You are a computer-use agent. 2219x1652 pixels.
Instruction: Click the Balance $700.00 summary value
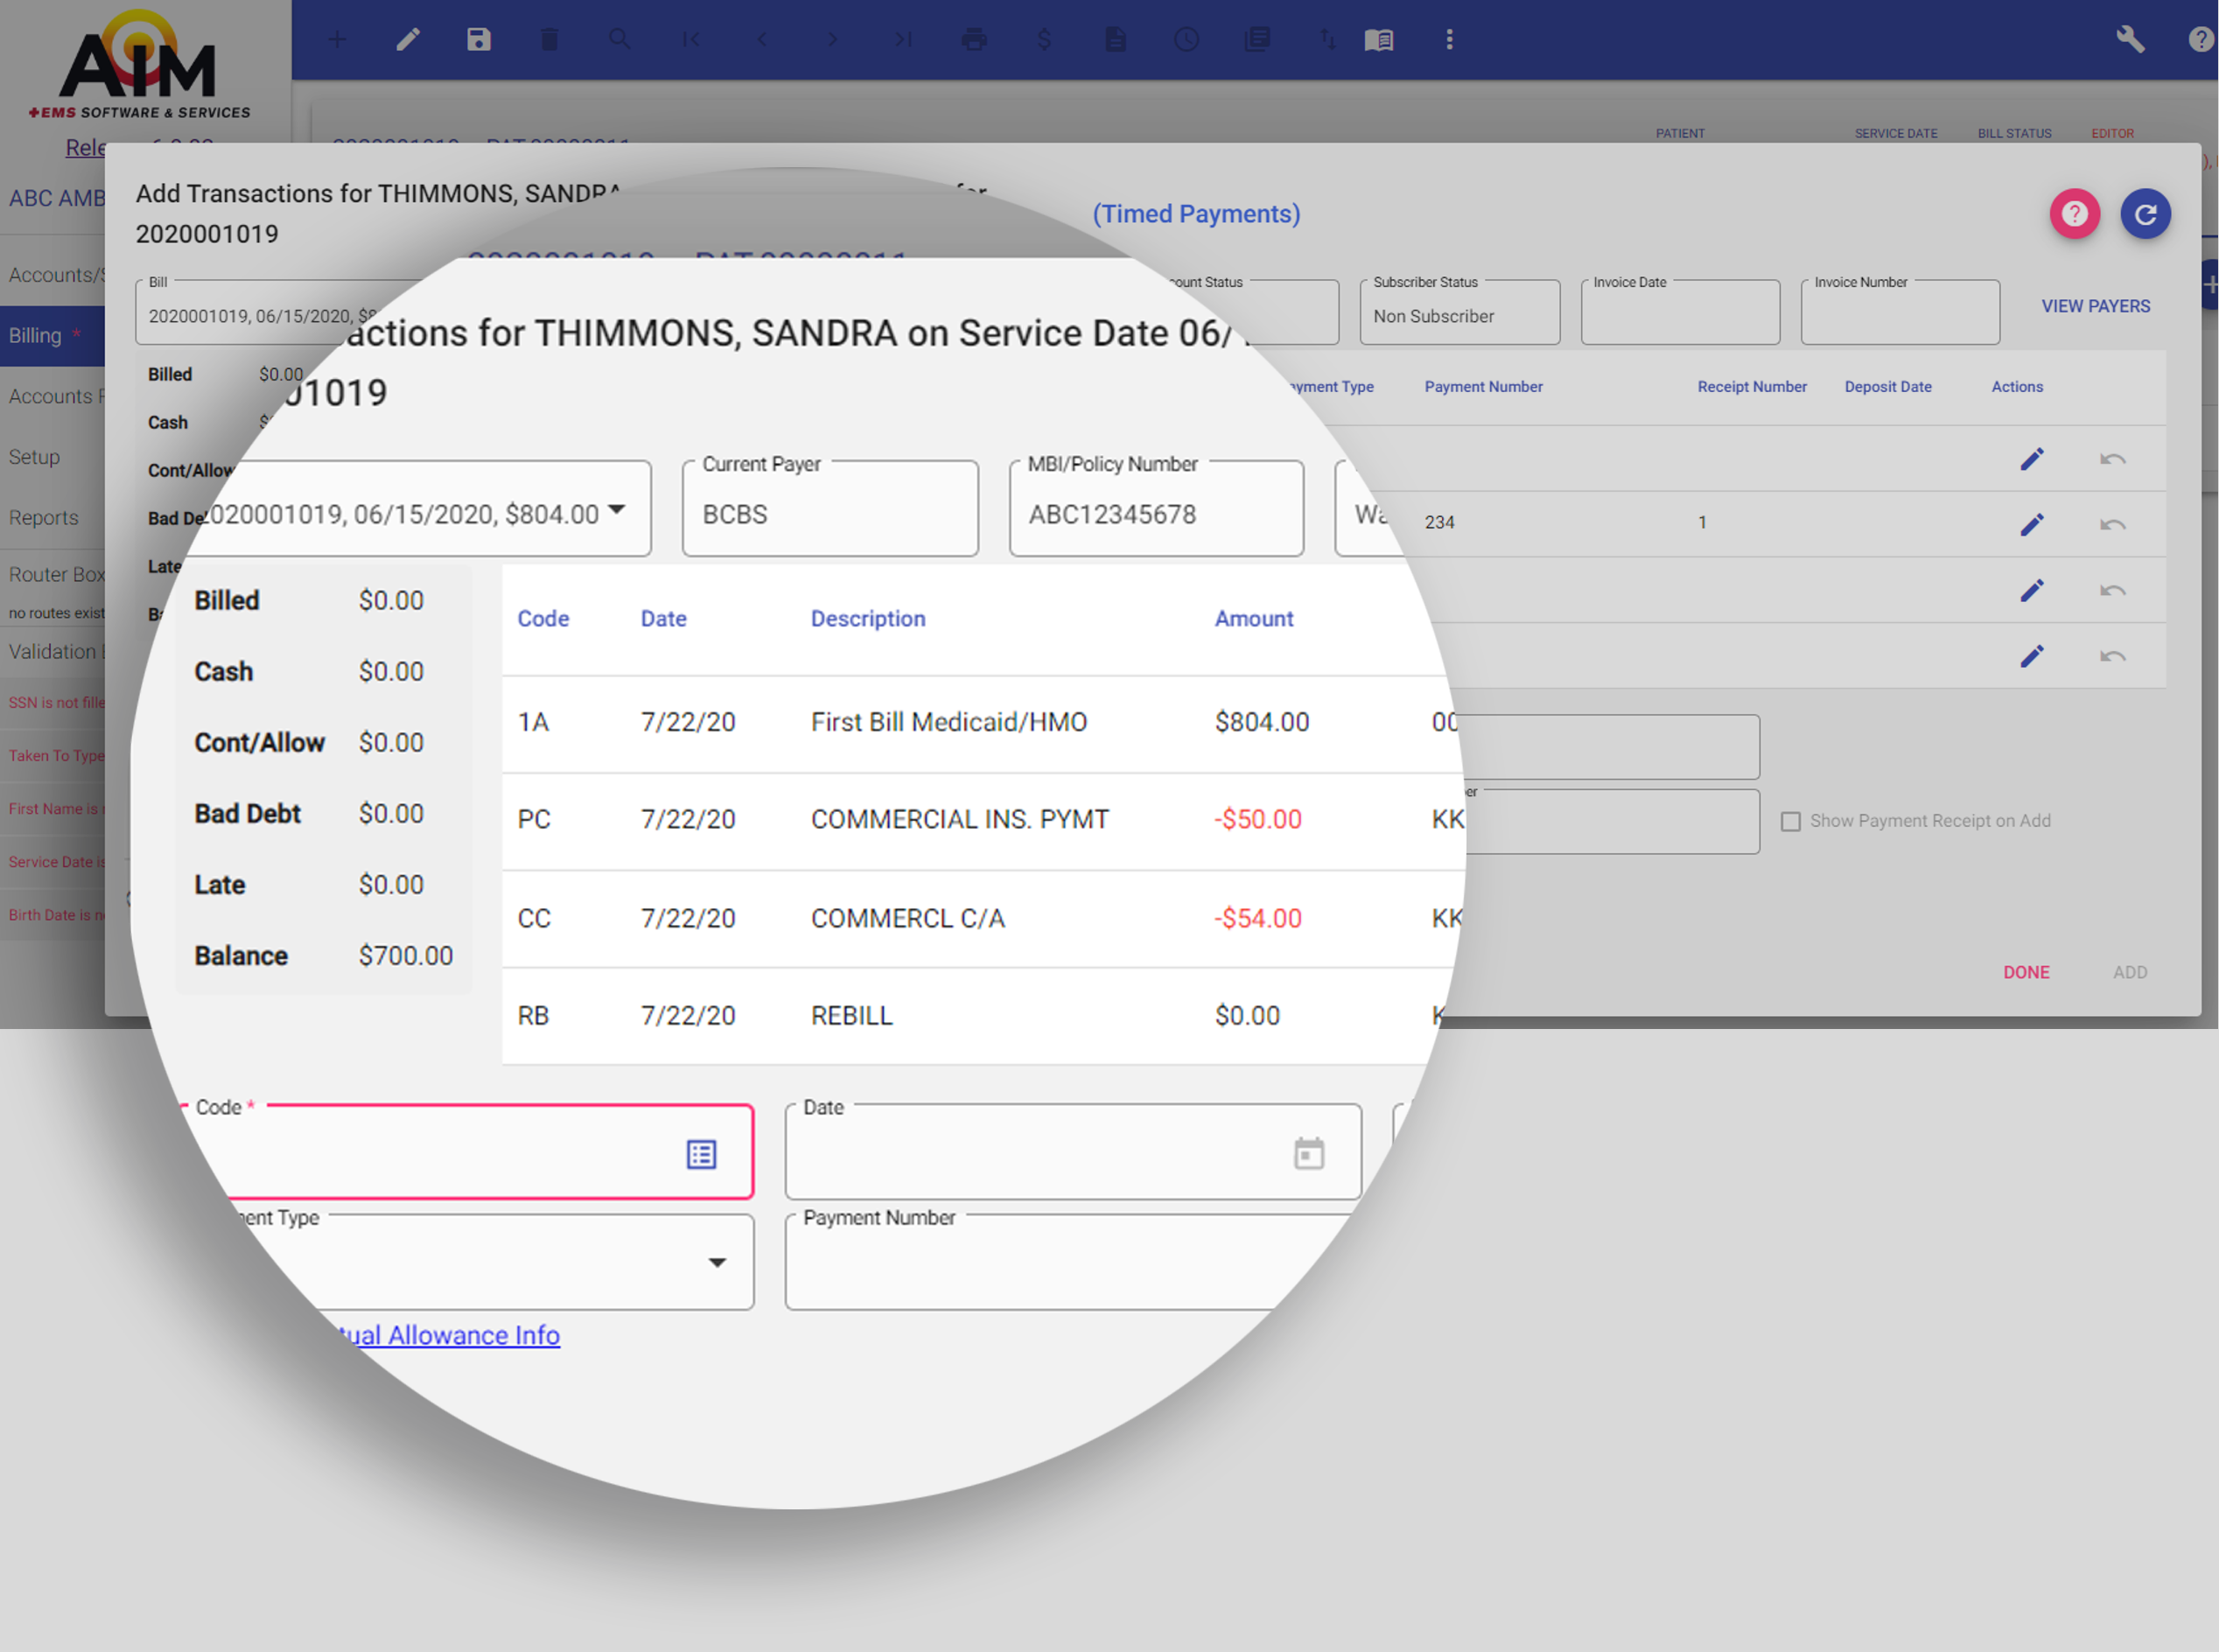[405, 956]
